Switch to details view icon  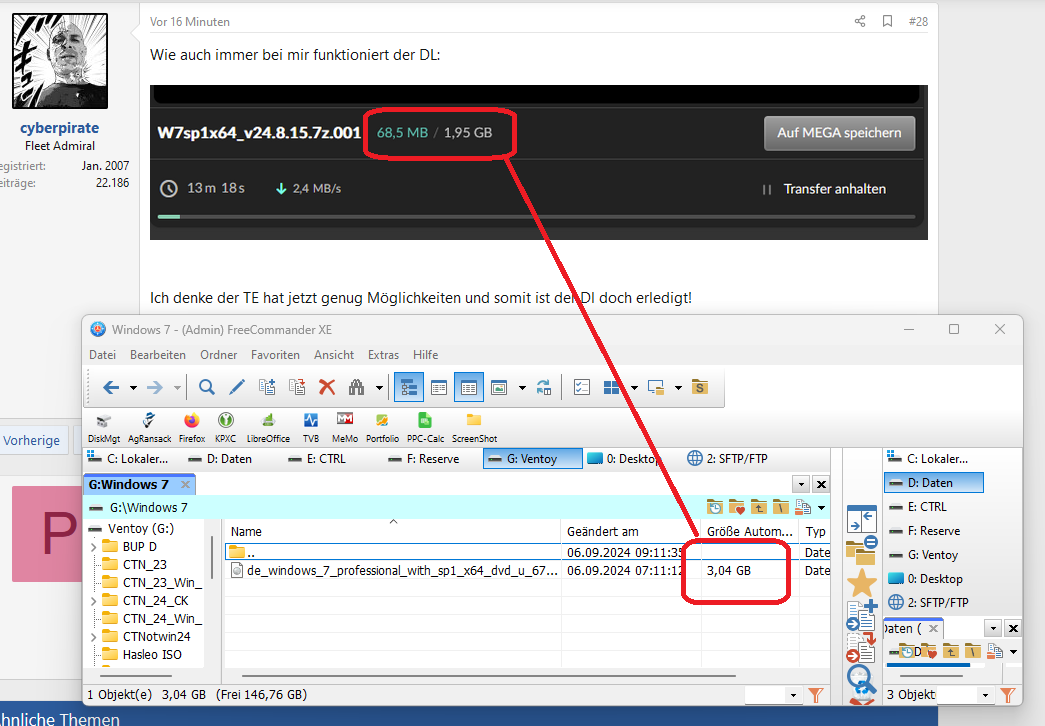[x=469, y=387]
